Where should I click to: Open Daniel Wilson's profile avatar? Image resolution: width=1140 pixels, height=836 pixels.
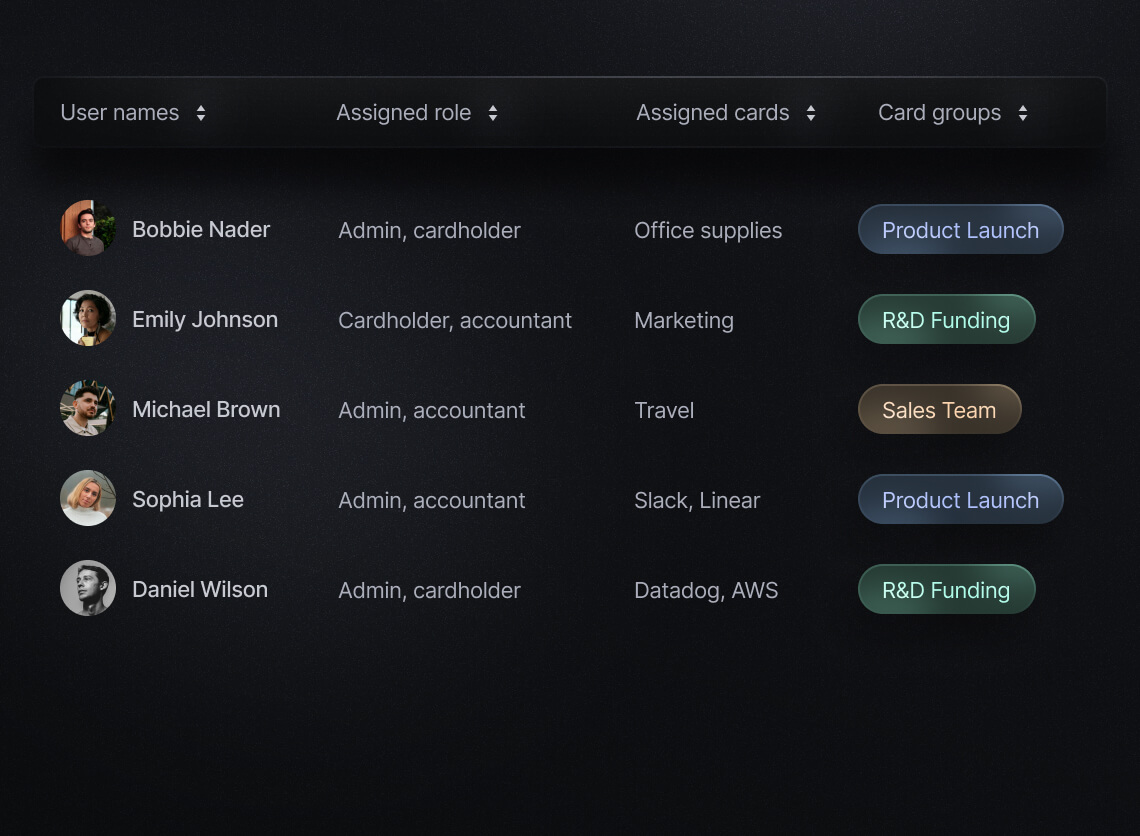[88, 589]
